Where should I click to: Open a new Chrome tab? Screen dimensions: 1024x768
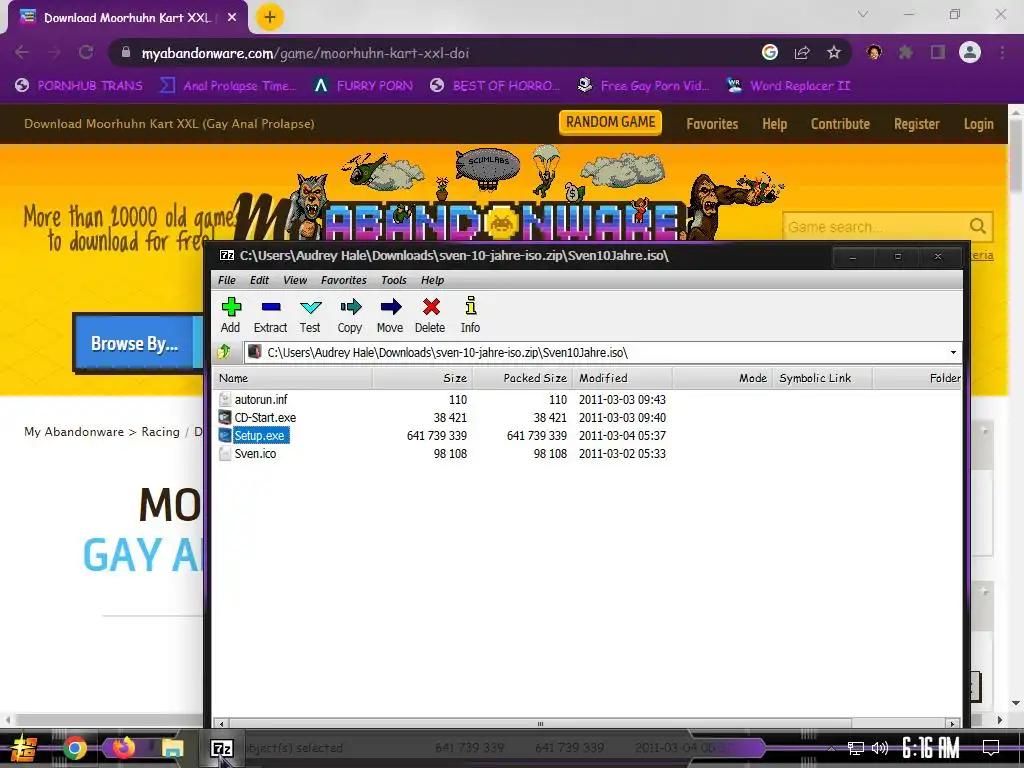click(270, 17)
